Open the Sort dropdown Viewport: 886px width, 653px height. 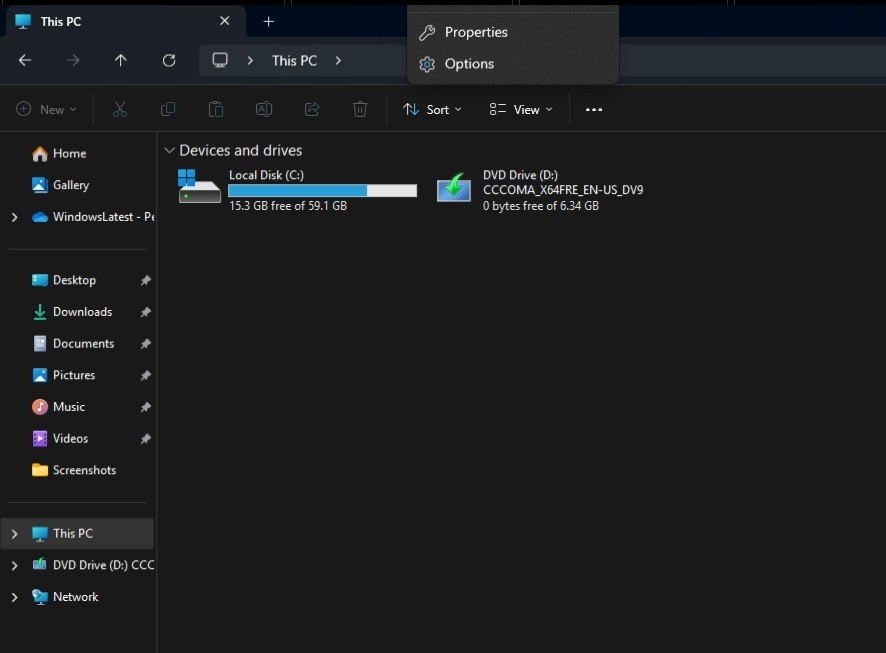pyautogui.click(x=432, y=109)
